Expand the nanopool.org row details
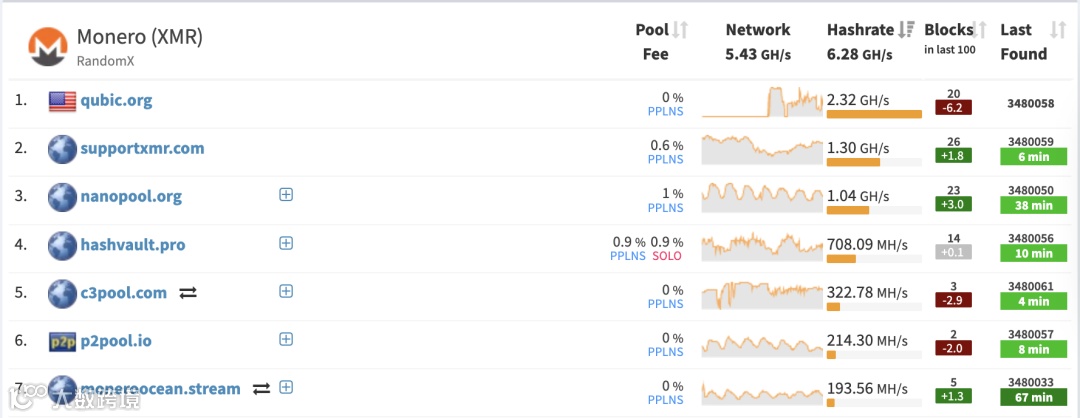Screen dimensions: 1080x418 tap(286, 195)
